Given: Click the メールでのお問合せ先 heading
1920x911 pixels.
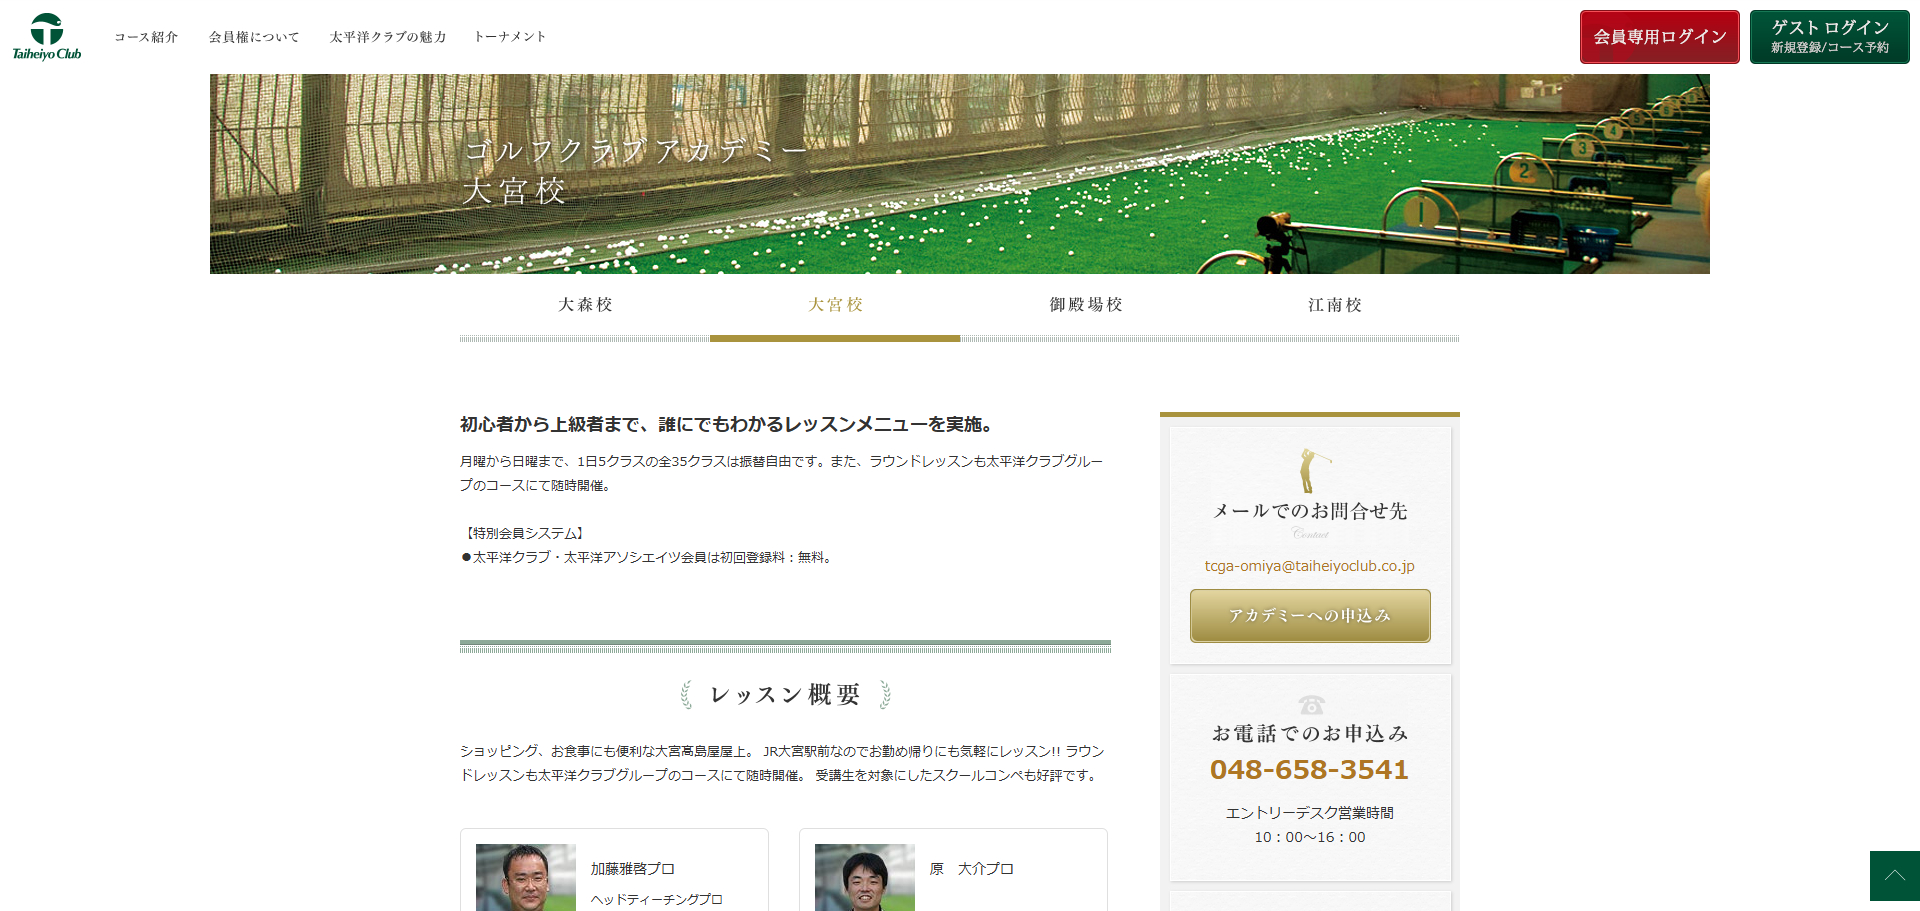Looking at the screenshot, I should (1310, 511).
